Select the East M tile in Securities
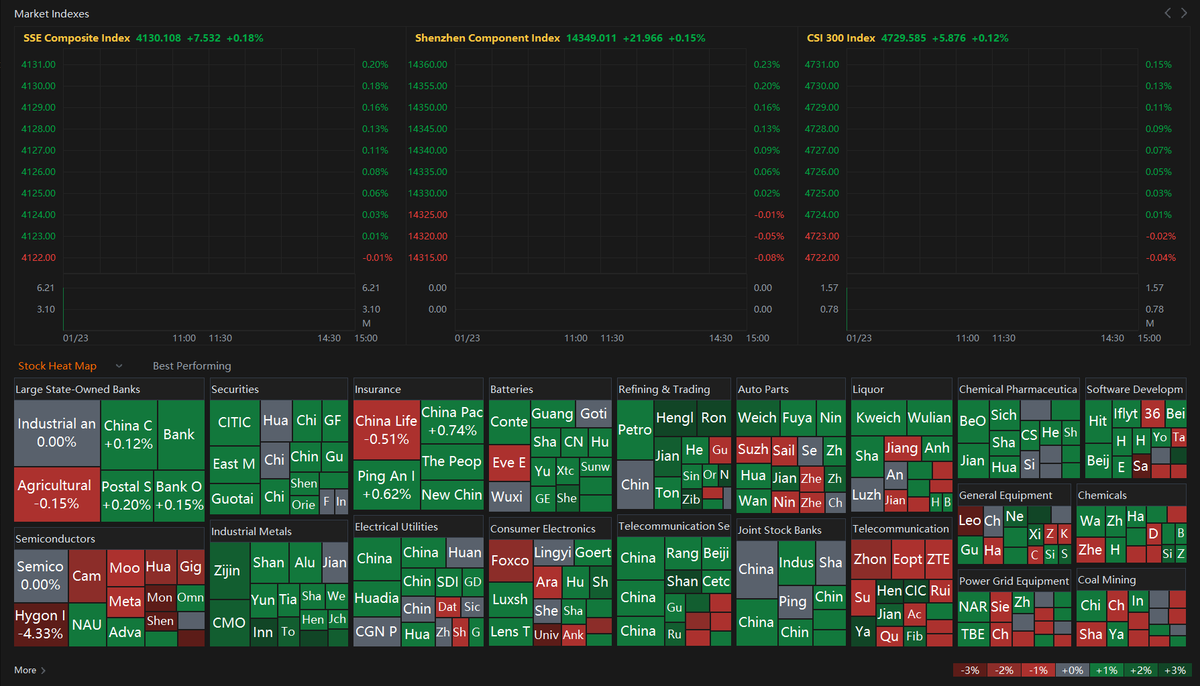This screenshot has width=1200, height=686. click(235, 463)
